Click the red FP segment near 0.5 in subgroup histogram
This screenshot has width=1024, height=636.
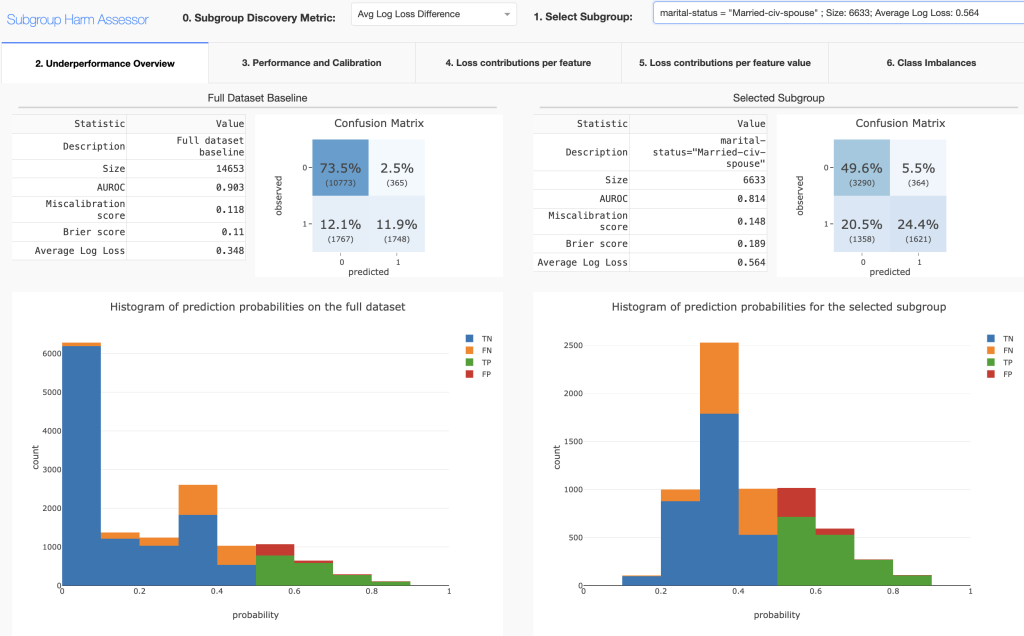point(796,502)
